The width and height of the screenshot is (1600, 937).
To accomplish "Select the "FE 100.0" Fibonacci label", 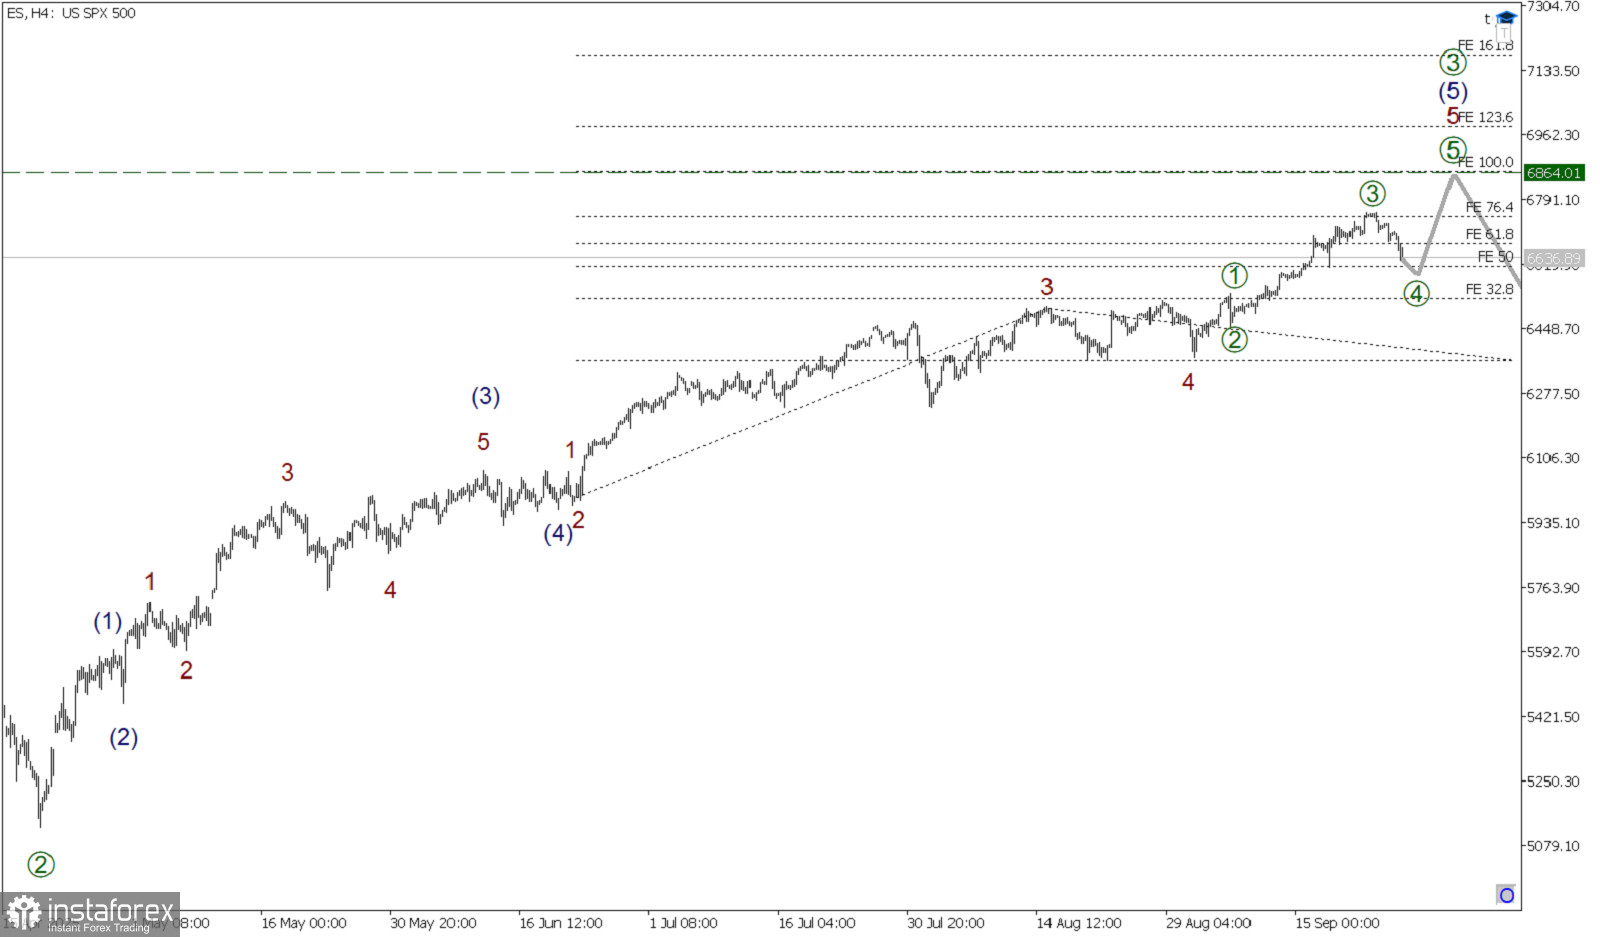I will click(1485, 162).
